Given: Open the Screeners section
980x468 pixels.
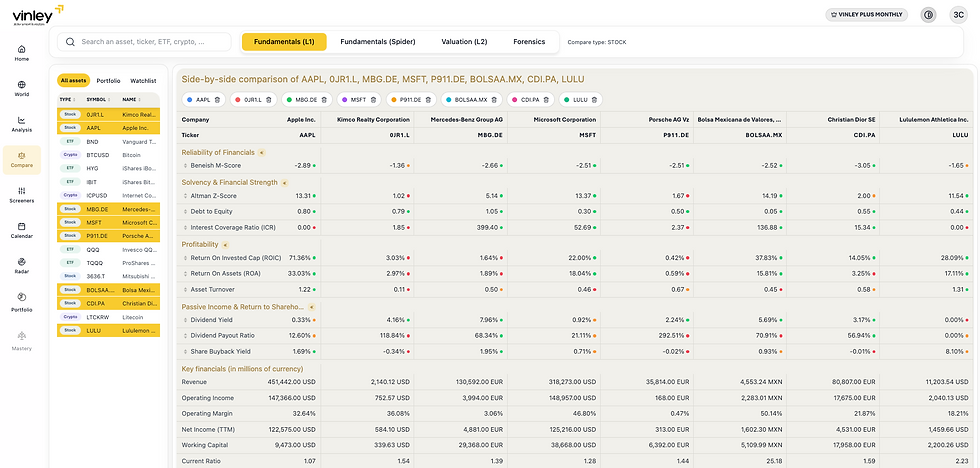Looking at the screenshot, I should [22, 195].
